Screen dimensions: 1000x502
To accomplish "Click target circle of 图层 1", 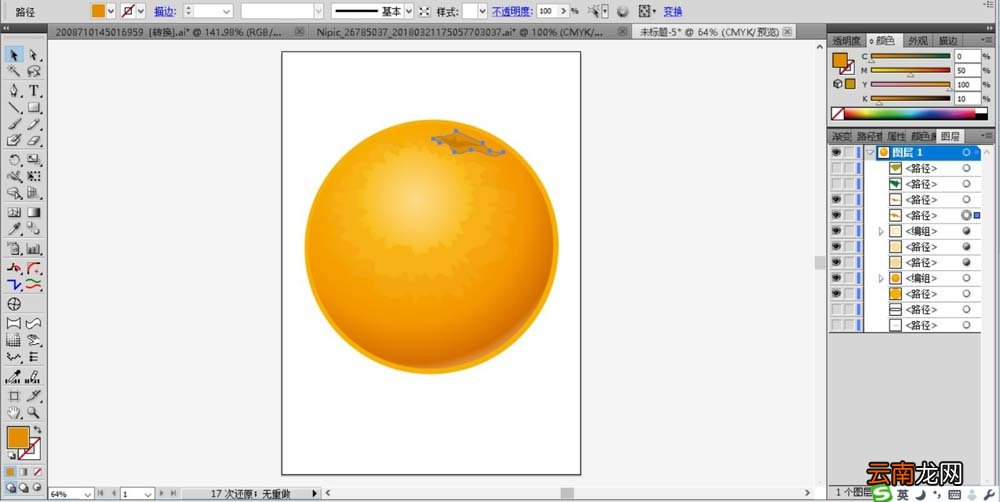I will pyautogui.click(x=966, y=152).
